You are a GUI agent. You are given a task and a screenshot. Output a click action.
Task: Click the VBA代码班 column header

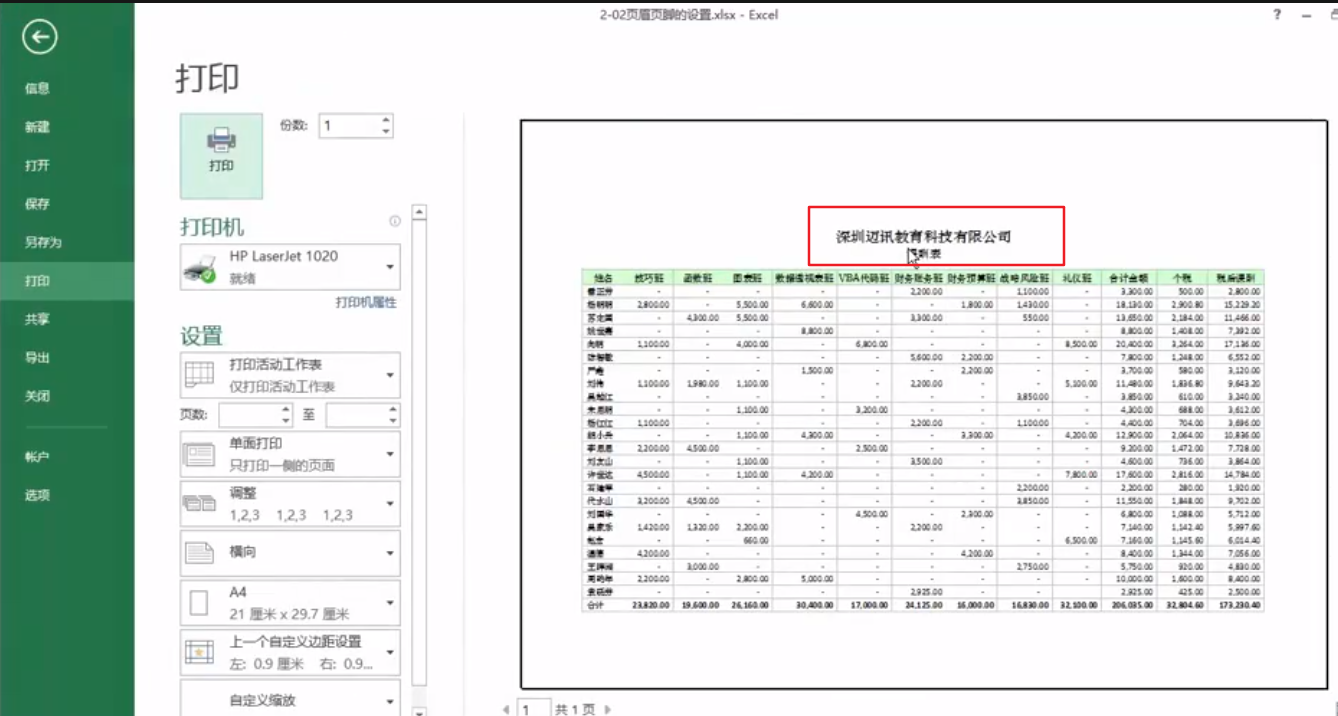coord(864,277)
